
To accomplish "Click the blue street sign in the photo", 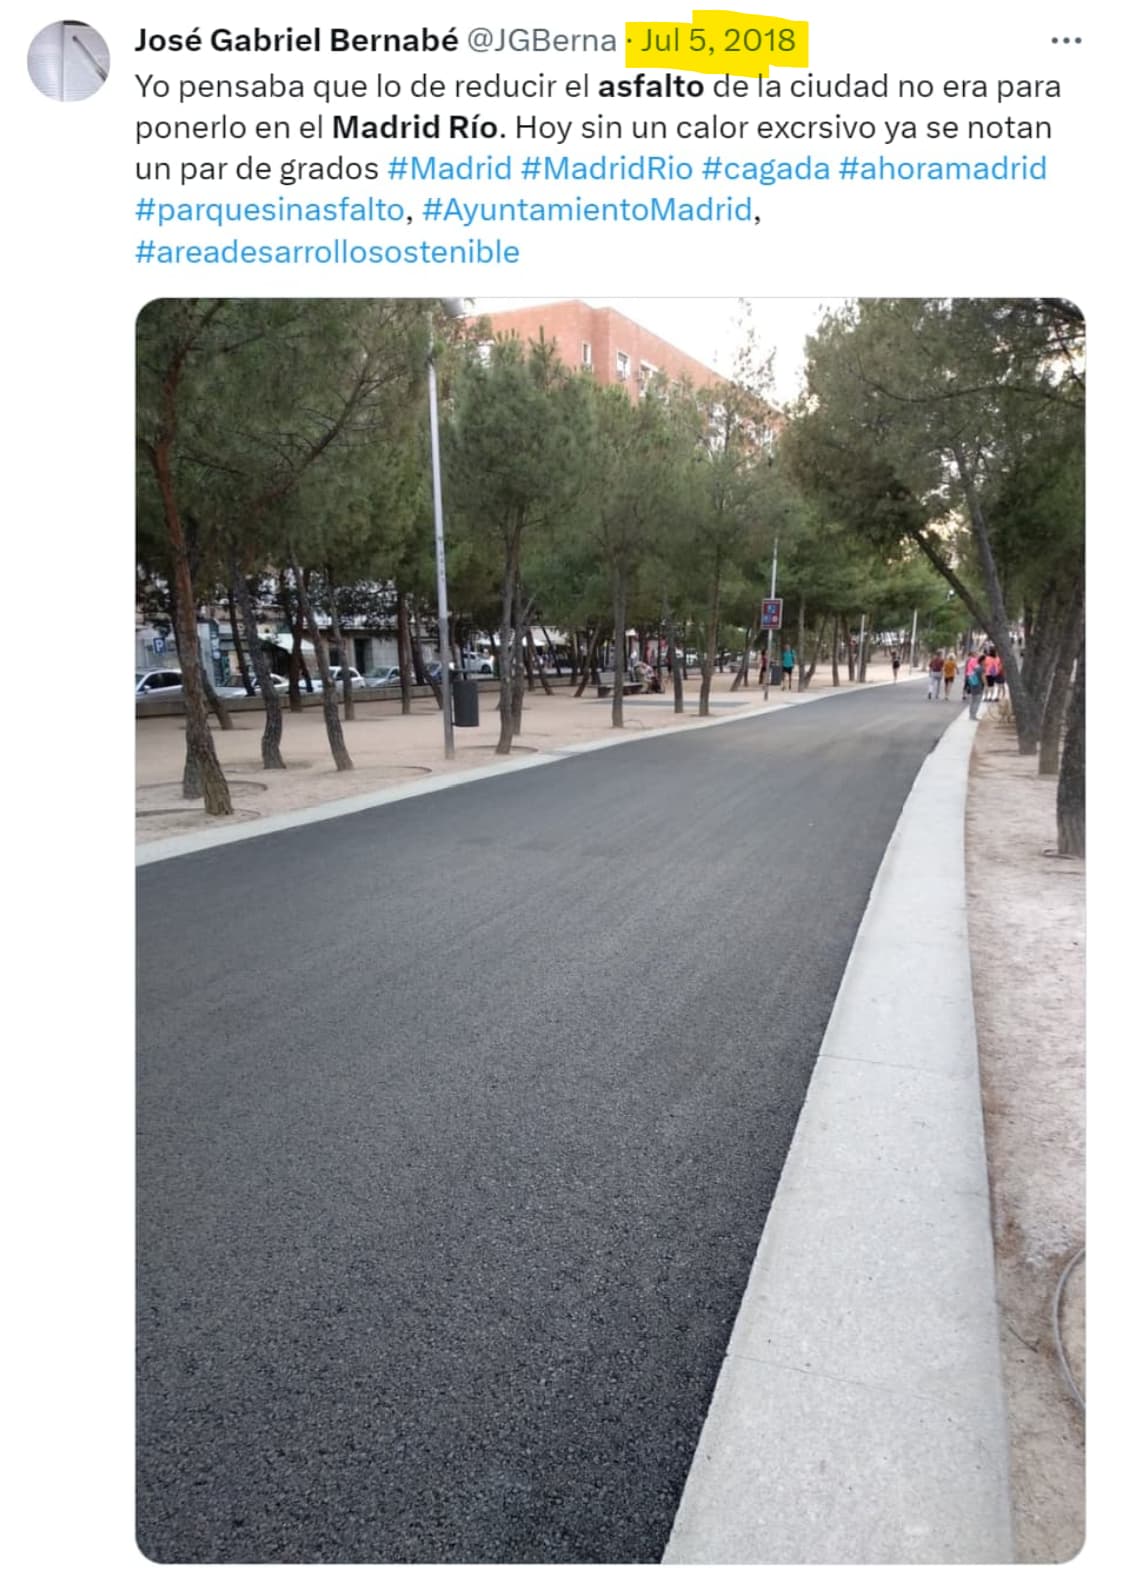I will coord(770,614).
